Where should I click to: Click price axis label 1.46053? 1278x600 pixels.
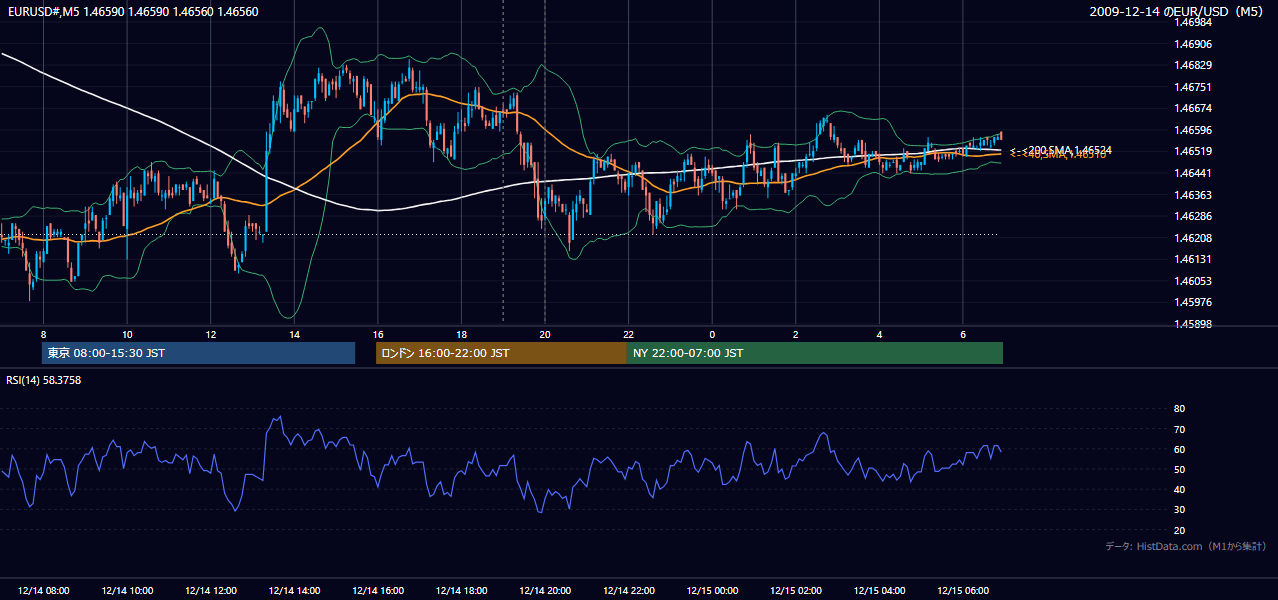tap(1192, 281)
